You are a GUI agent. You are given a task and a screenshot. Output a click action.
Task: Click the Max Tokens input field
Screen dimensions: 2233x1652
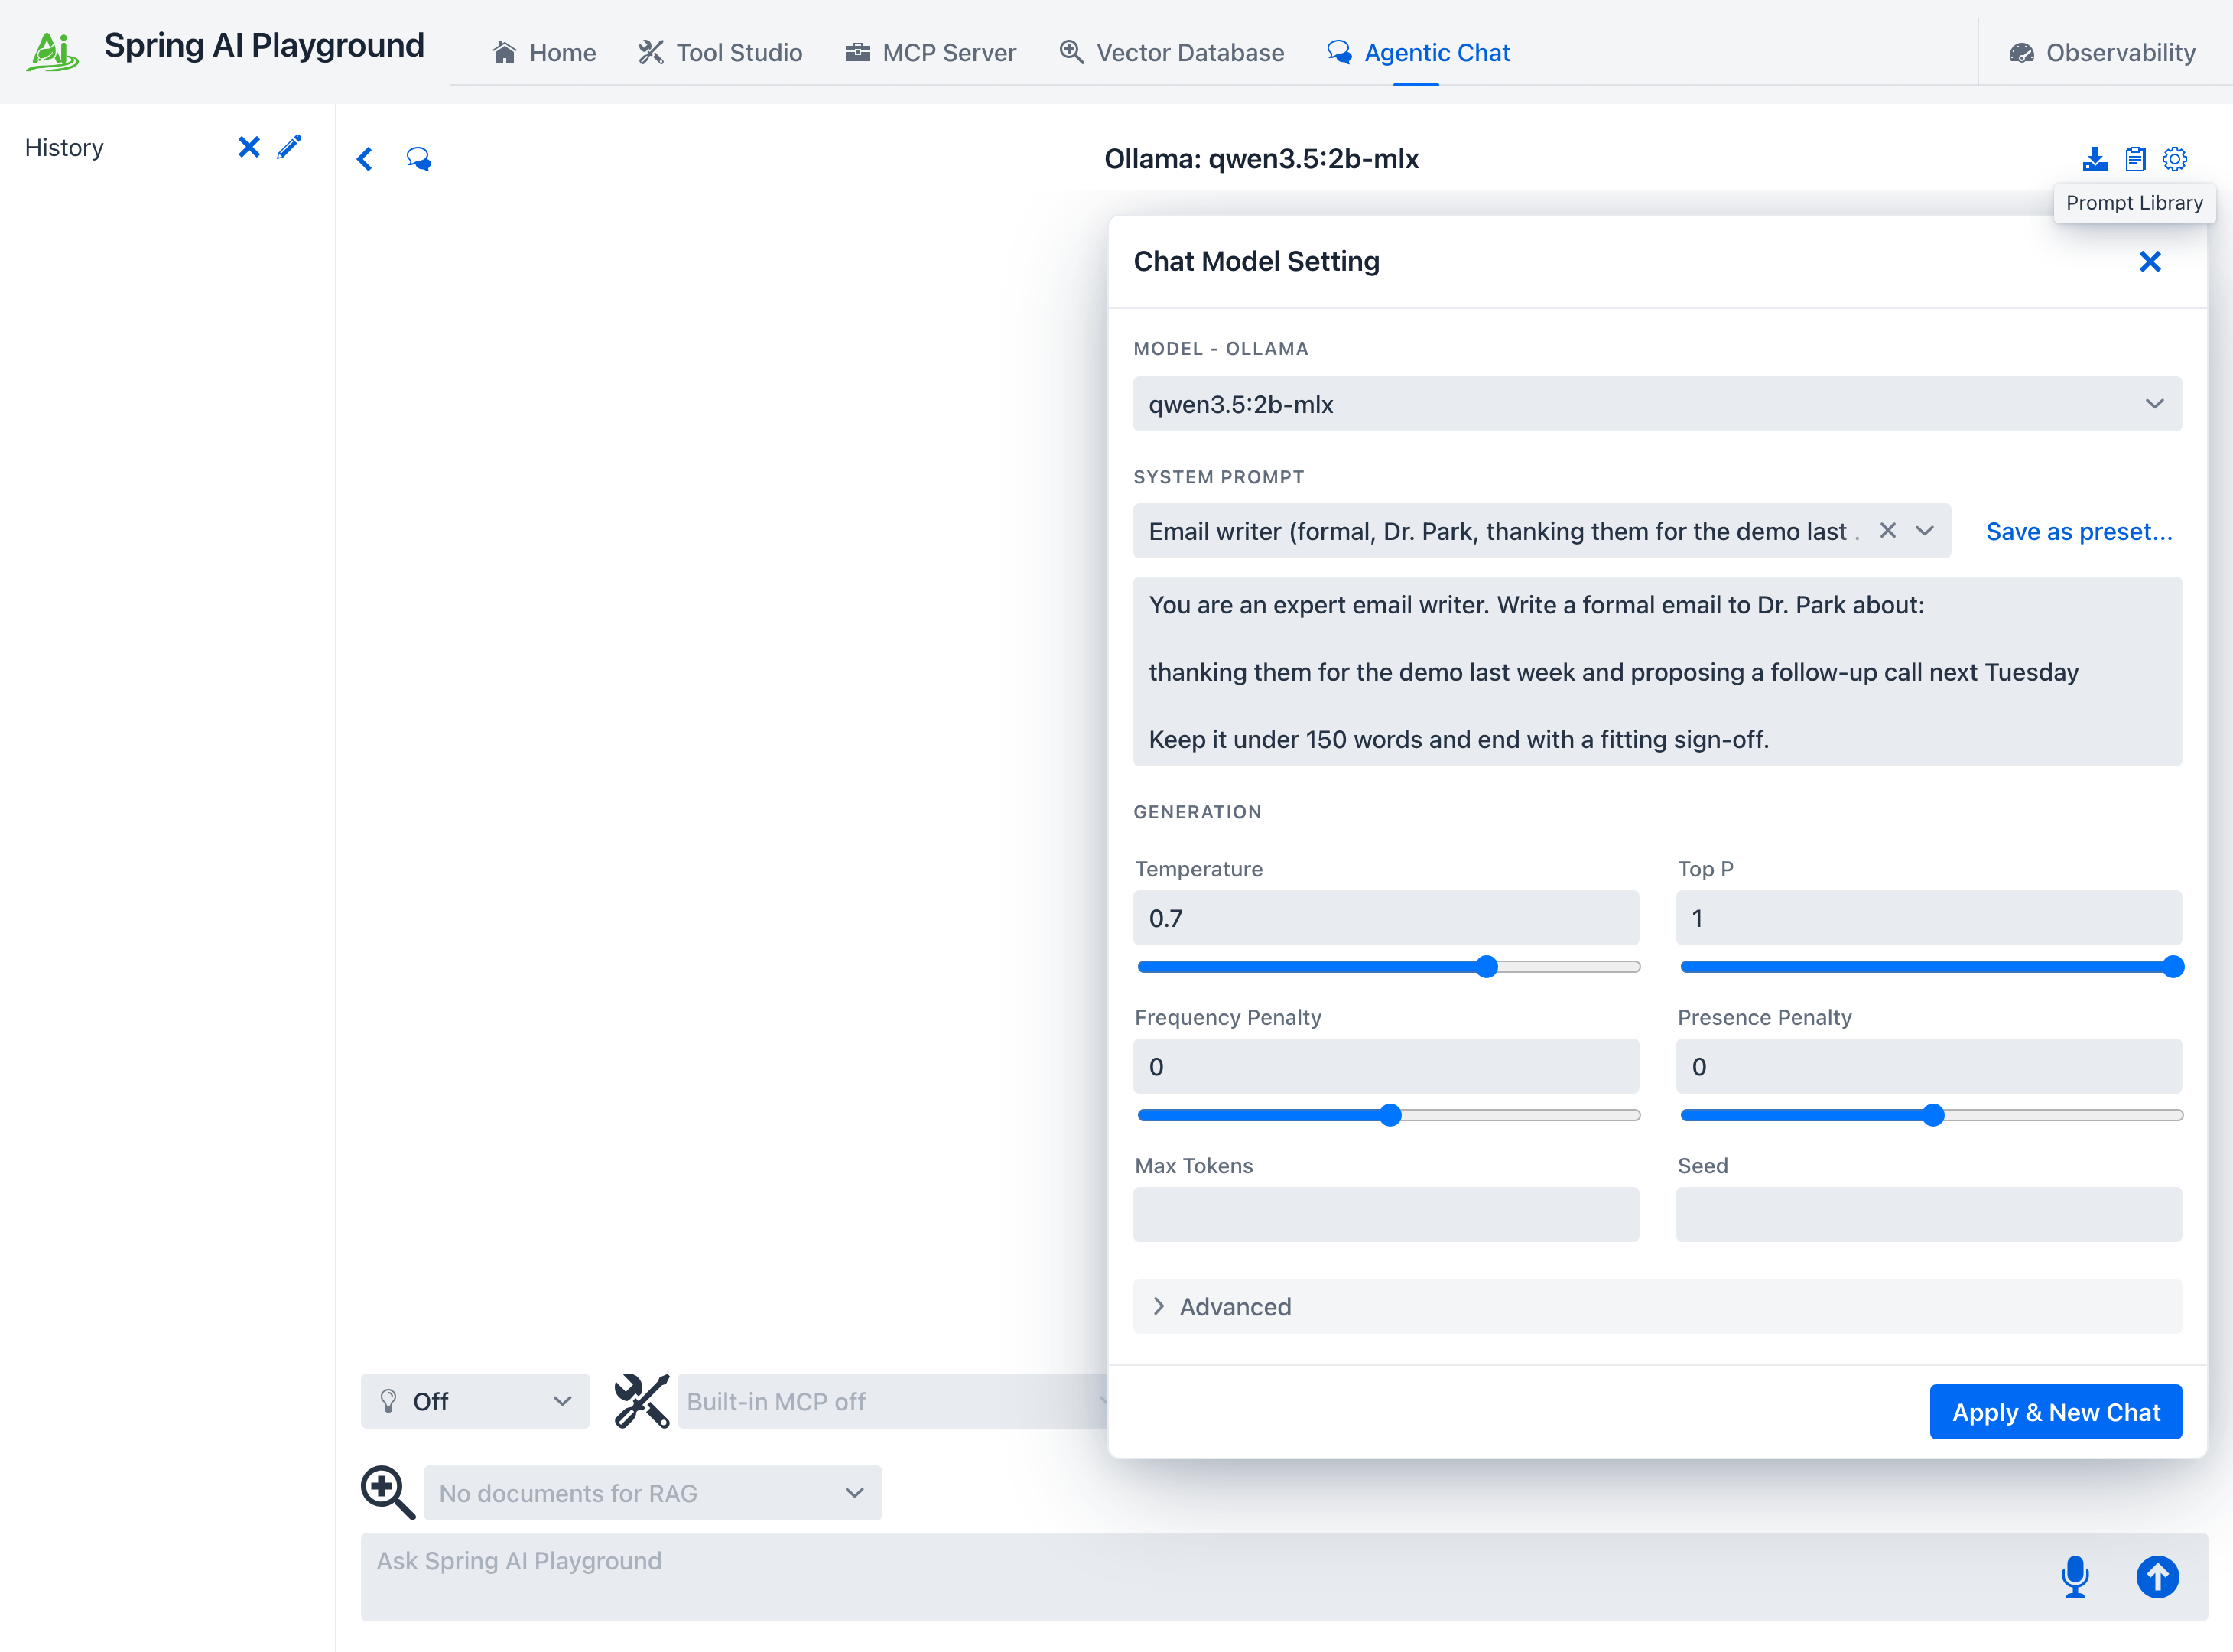pyautogui.click(x=1386, y=1214)
